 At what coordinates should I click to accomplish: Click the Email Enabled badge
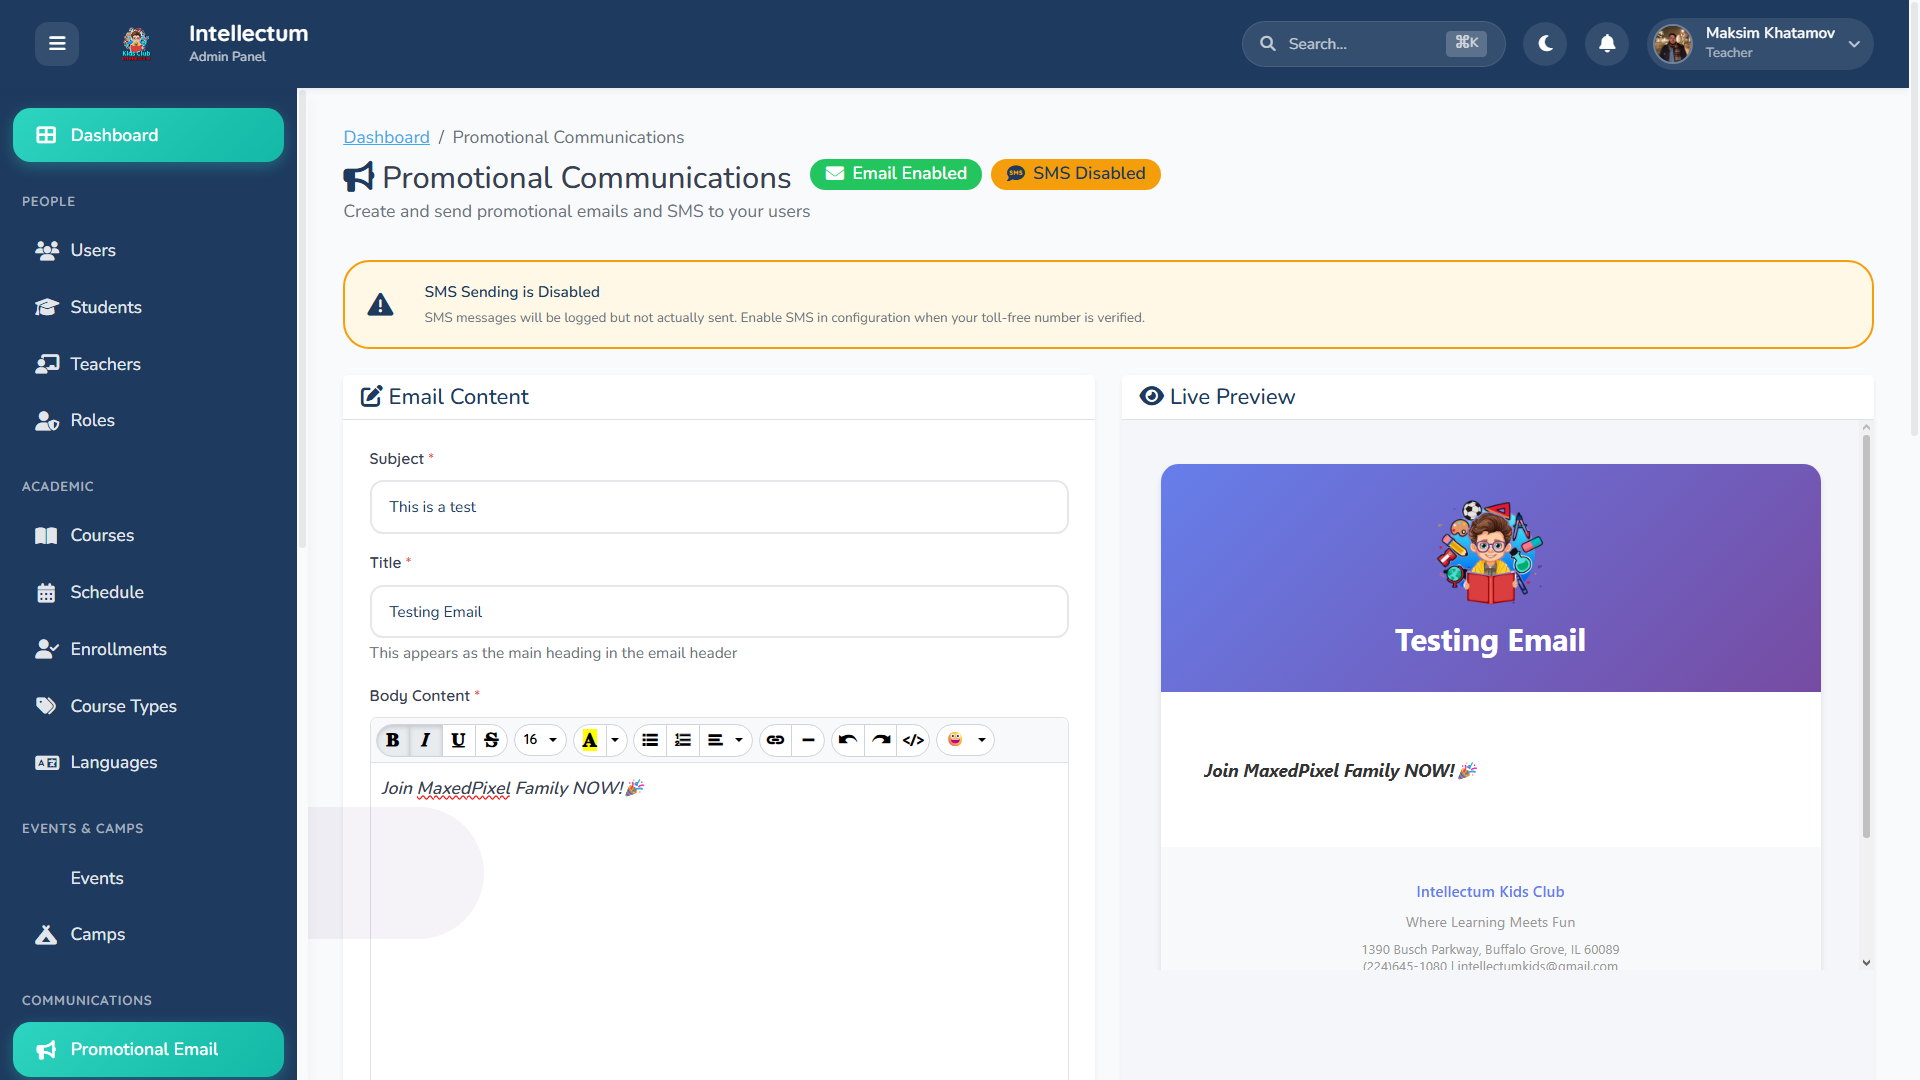(x=896, y=174)
